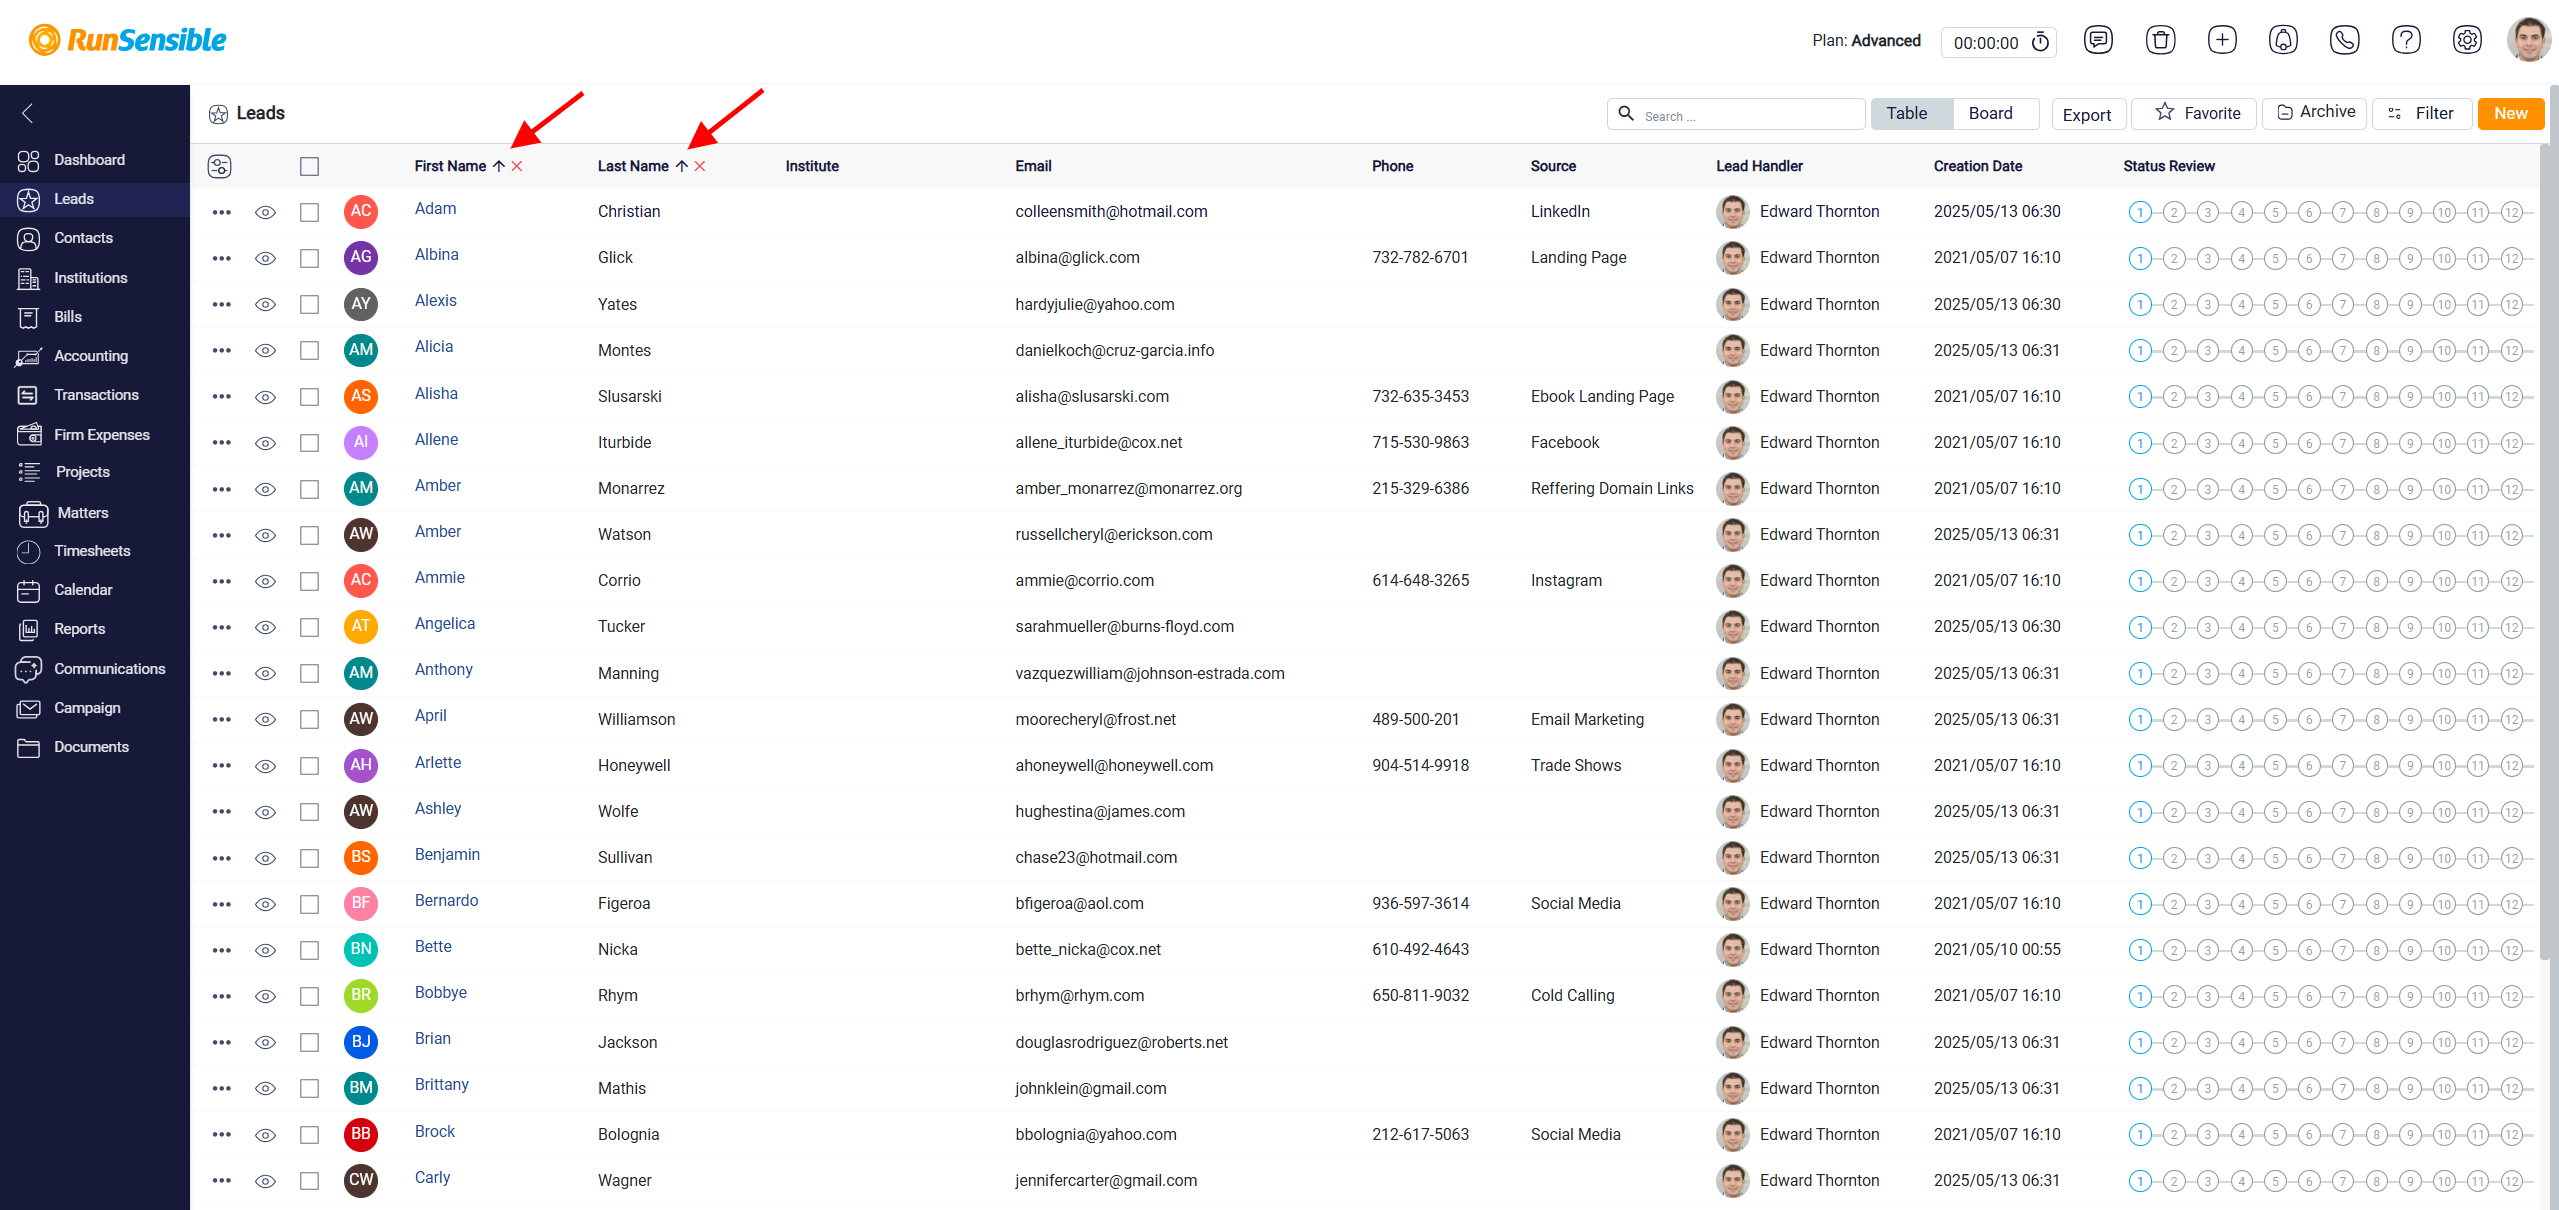Start the stopwatch timer icon

2041,42
